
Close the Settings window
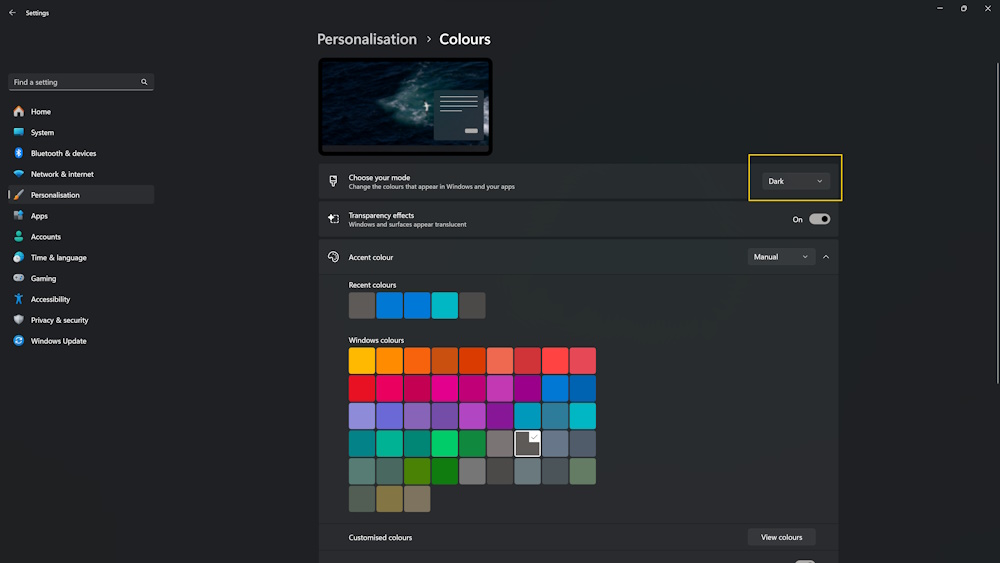[988, 8]
